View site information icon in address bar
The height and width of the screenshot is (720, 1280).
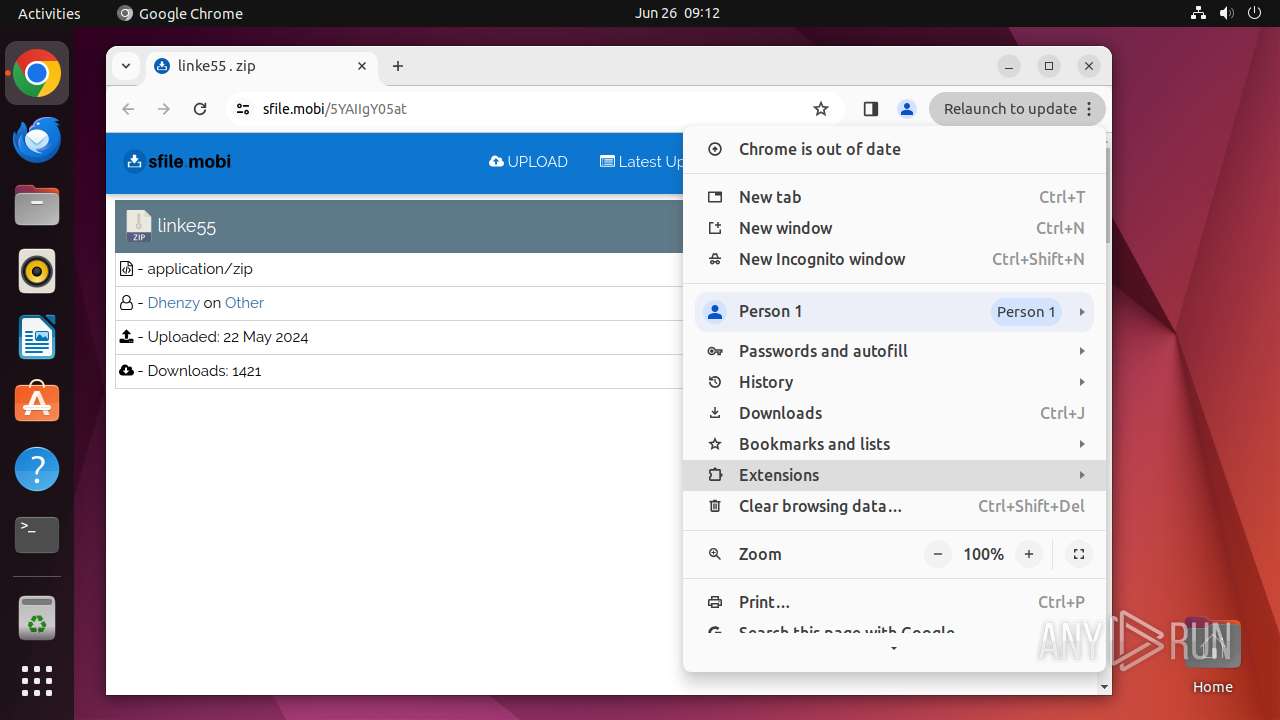point(242,109)
